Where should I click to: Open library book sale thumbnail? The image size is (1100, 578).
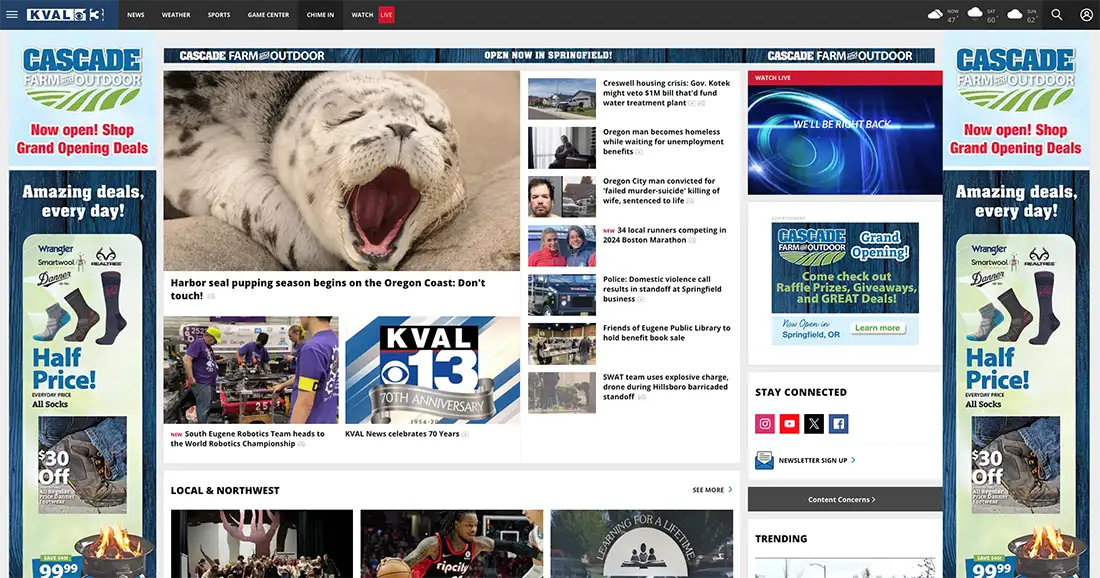point(562,344)
